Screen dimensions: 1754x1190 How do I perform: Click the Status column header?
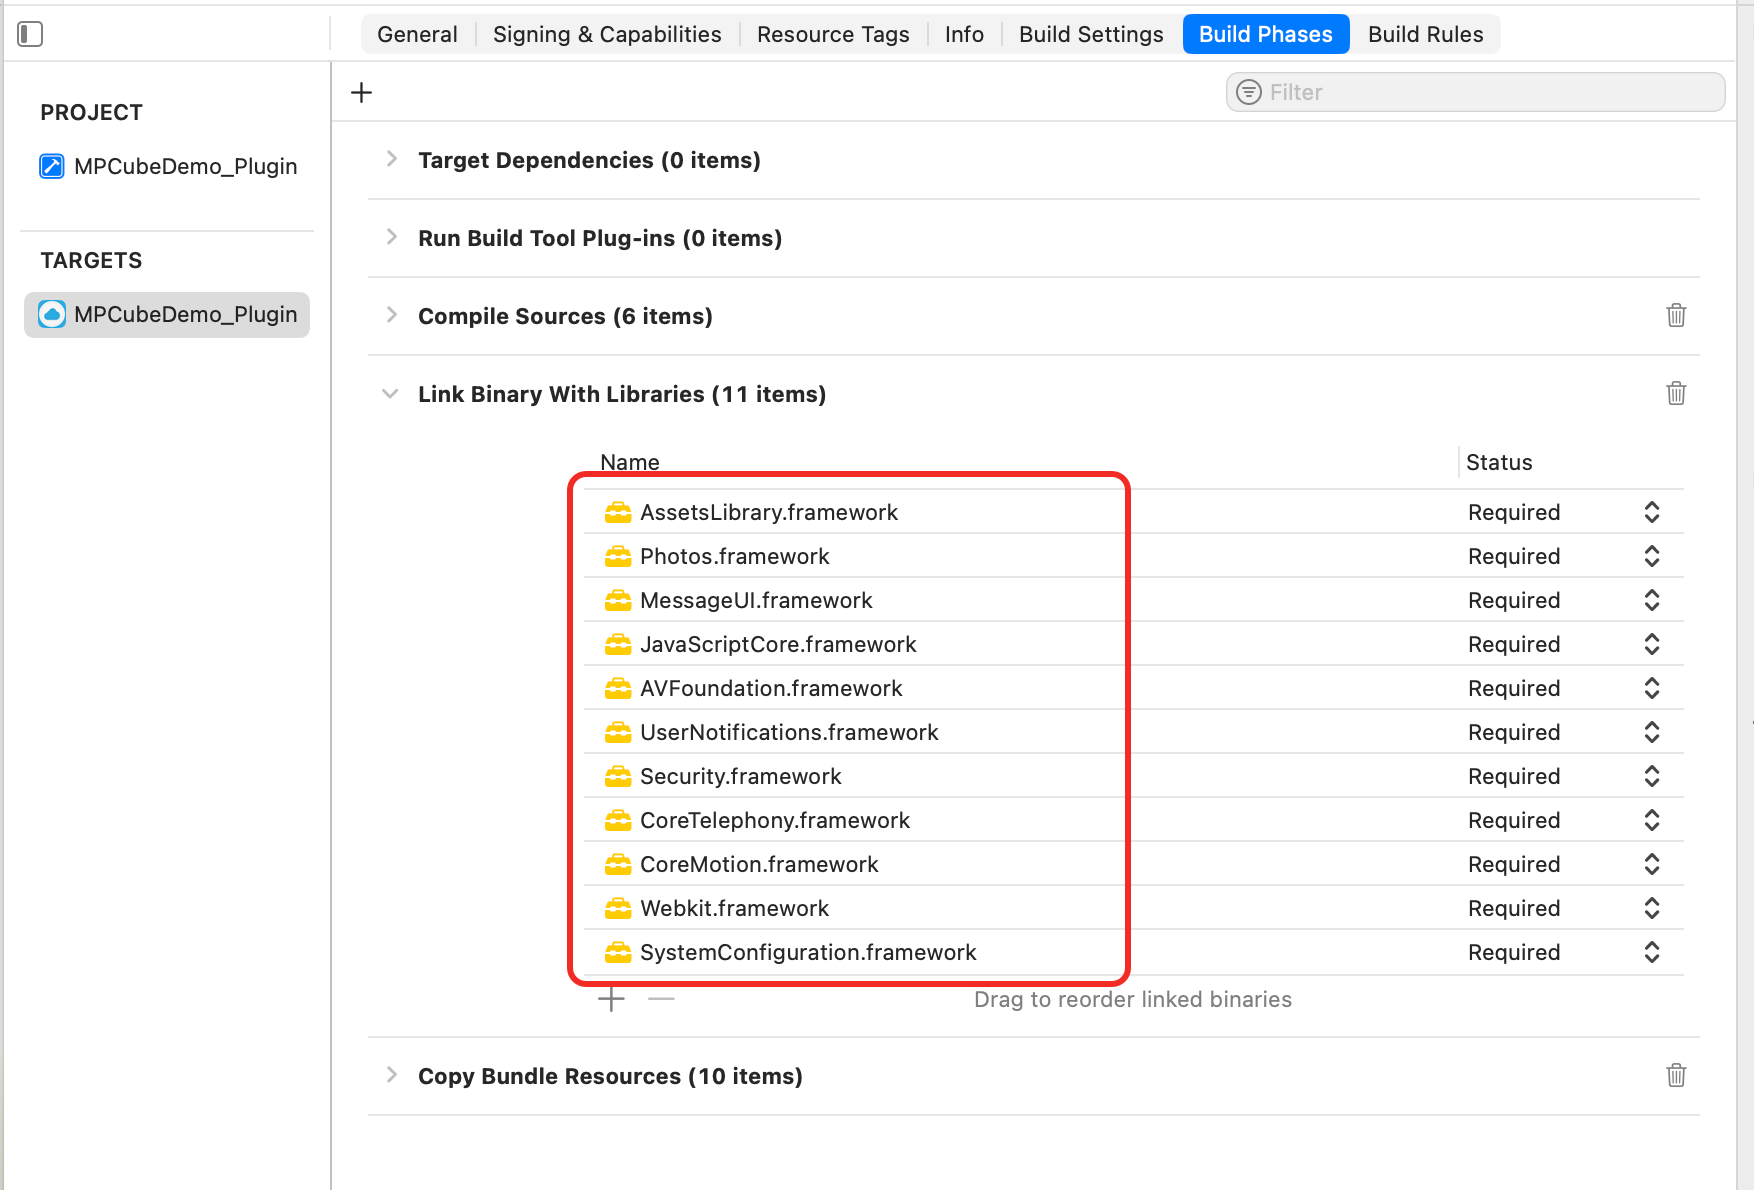[x=1499, y=462]
